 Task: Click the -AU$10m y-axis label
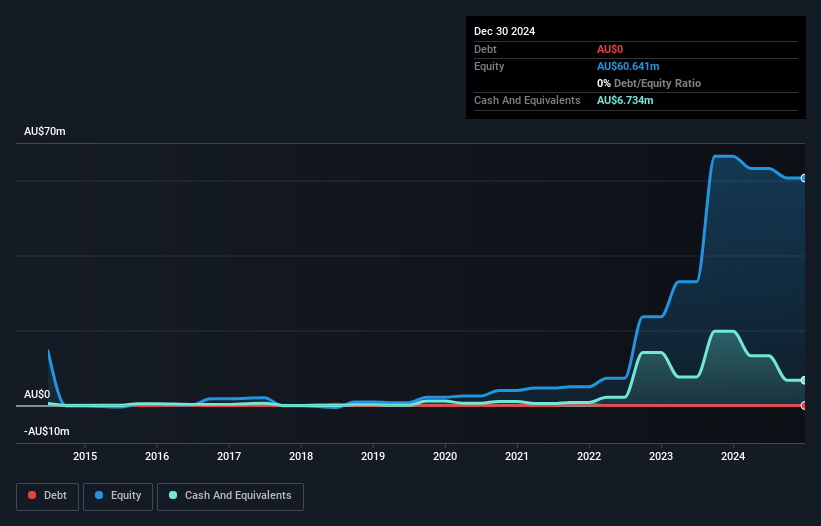(47, 431)
